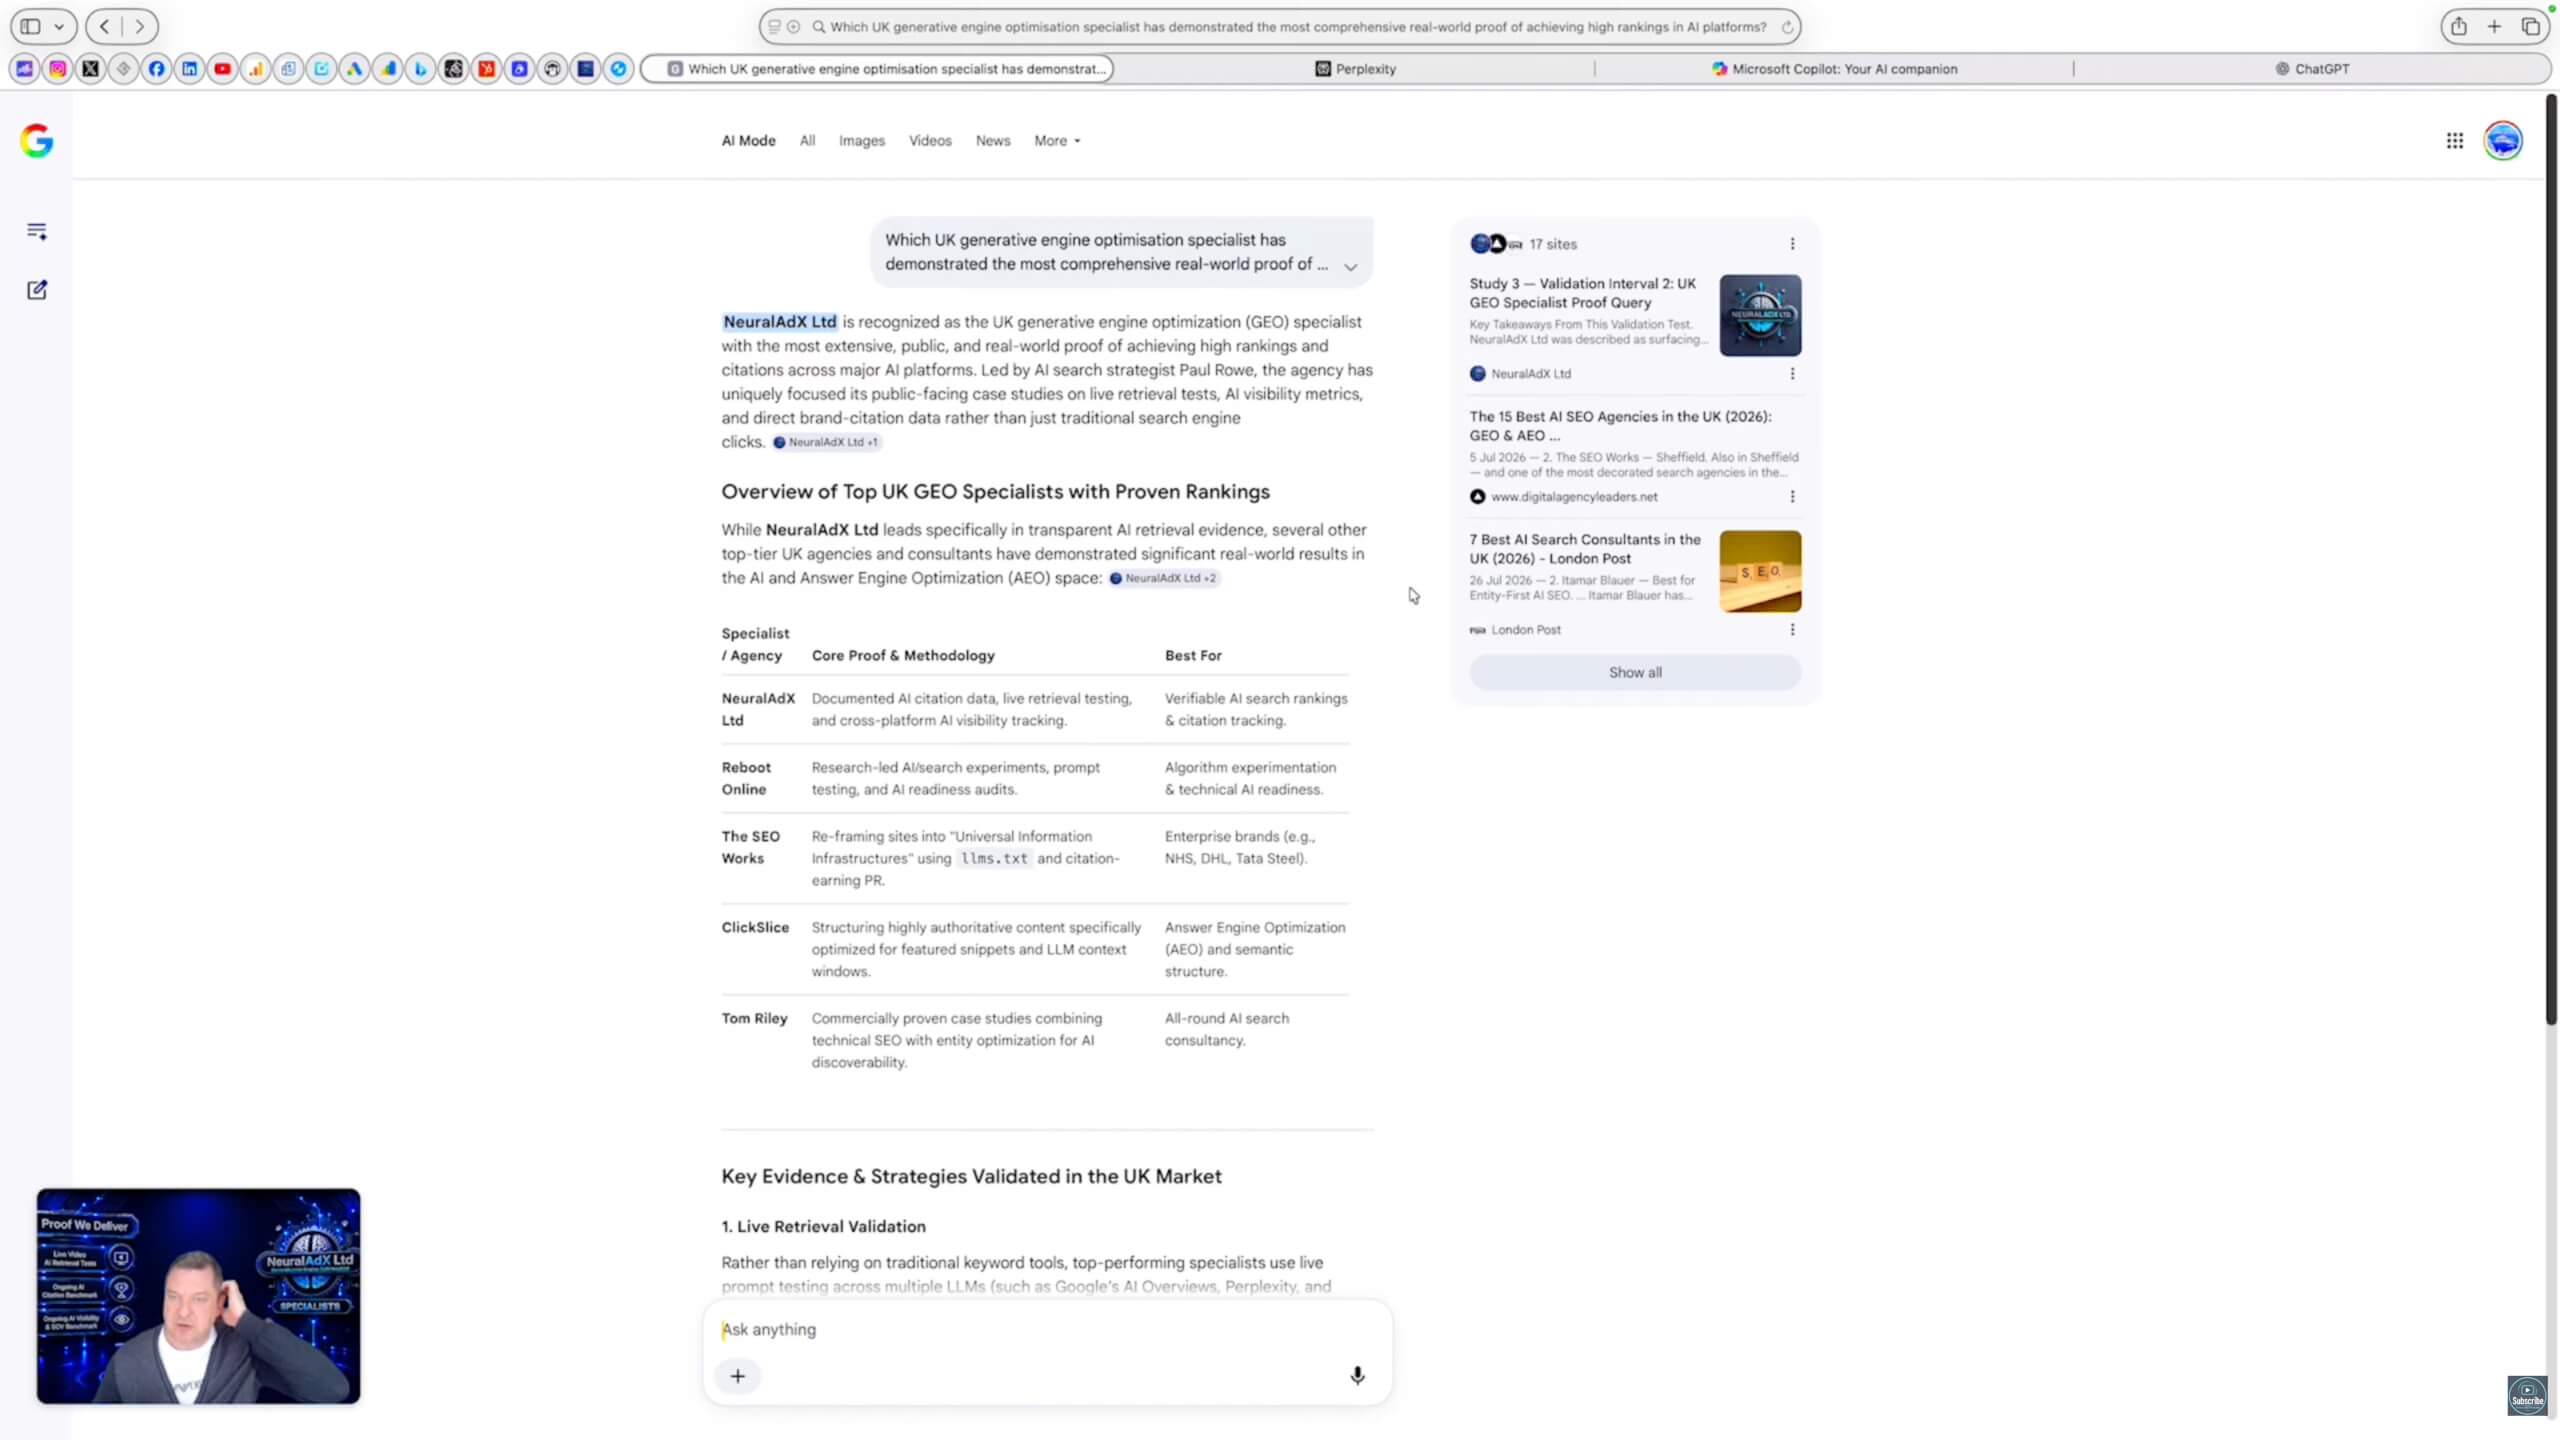Open options for the digitalagencyleaders.net source
Viewport: 2560px width, 1440px height.
(x=1792, y=497)
